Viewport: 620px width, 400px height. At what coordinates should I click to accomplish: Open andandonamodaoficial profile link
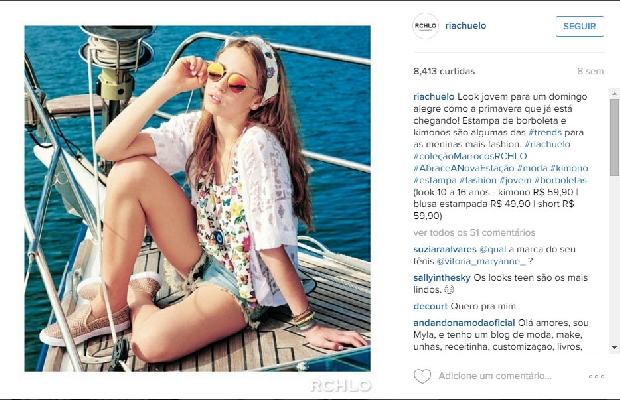pos(464,323)
